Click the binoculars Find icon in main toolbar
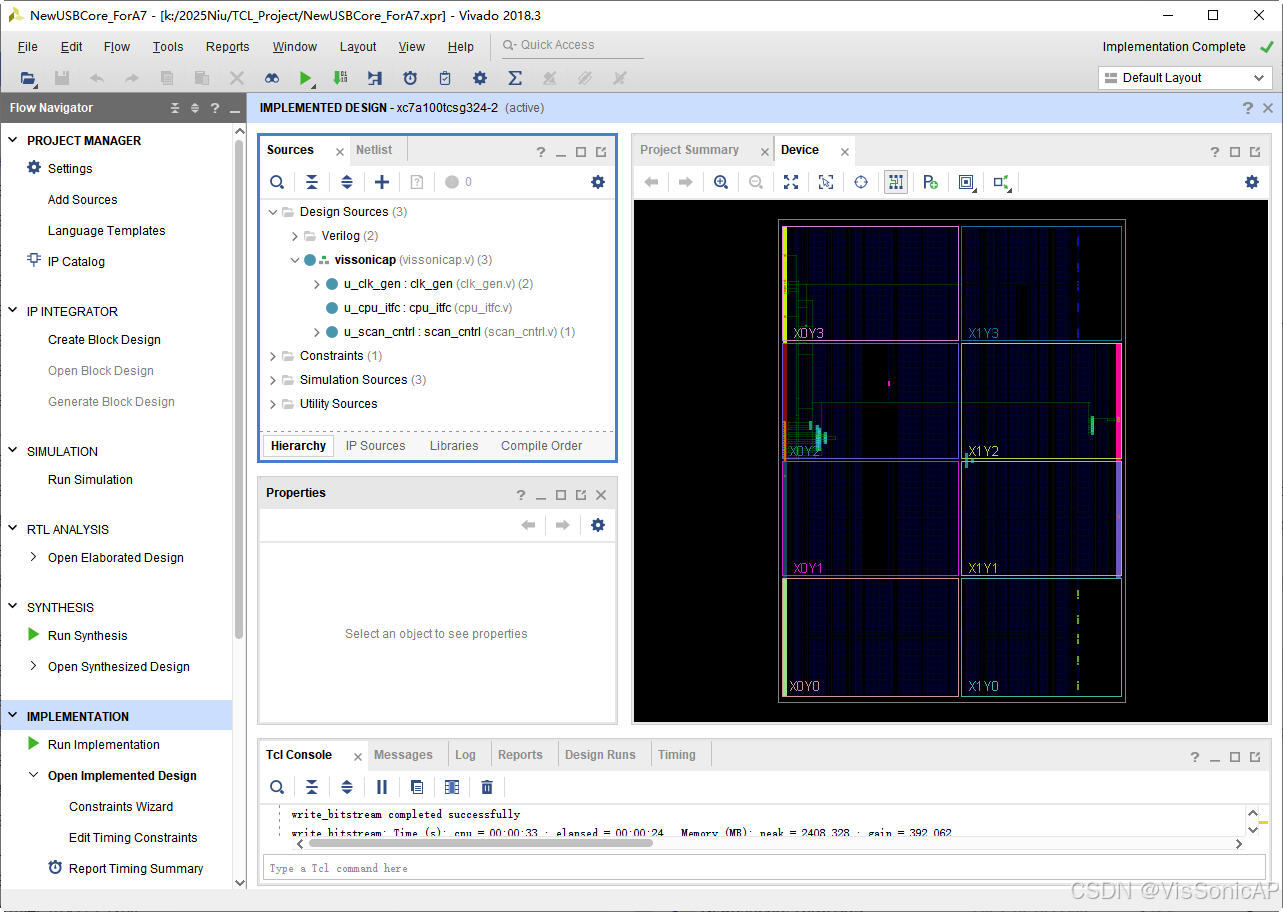Viewport: 1283px width, 912px height. pos(272,78)
